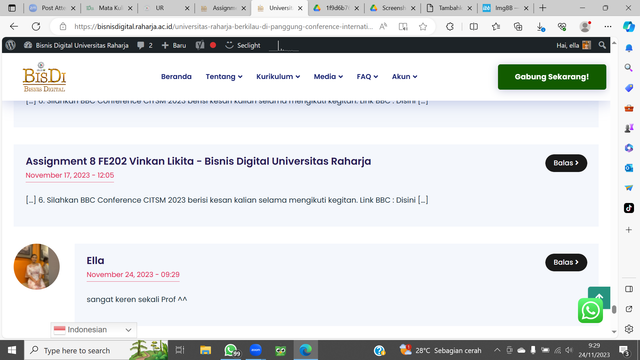The width and height of the screenshot is (640, 360).
Task: Expand the Kurikulum dropdown menu
Action: (x=278, y=77)
